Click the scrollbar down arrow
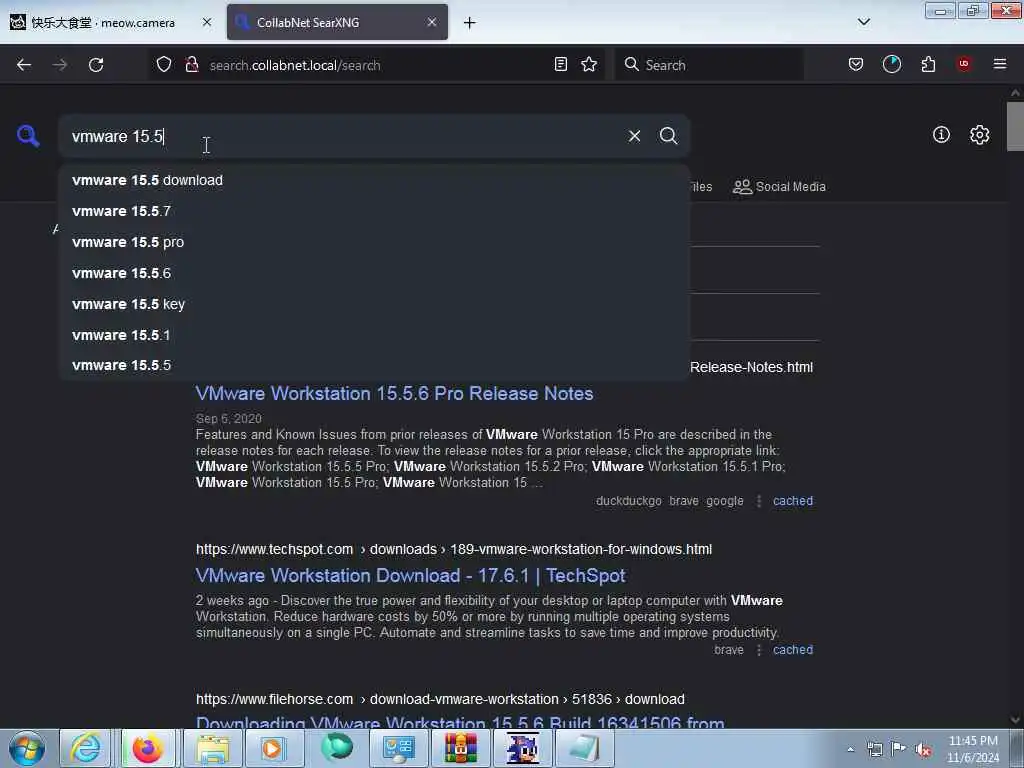 [x=1015, y=720]
